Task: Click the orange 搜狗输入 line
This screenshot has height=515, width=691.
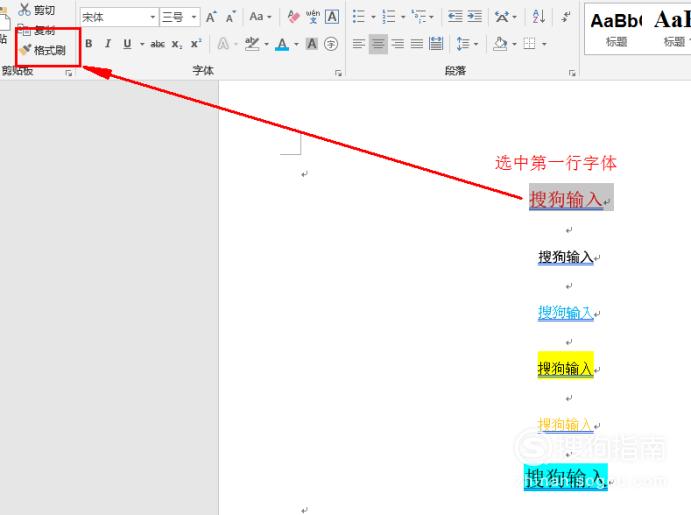Action: point(565,425)
